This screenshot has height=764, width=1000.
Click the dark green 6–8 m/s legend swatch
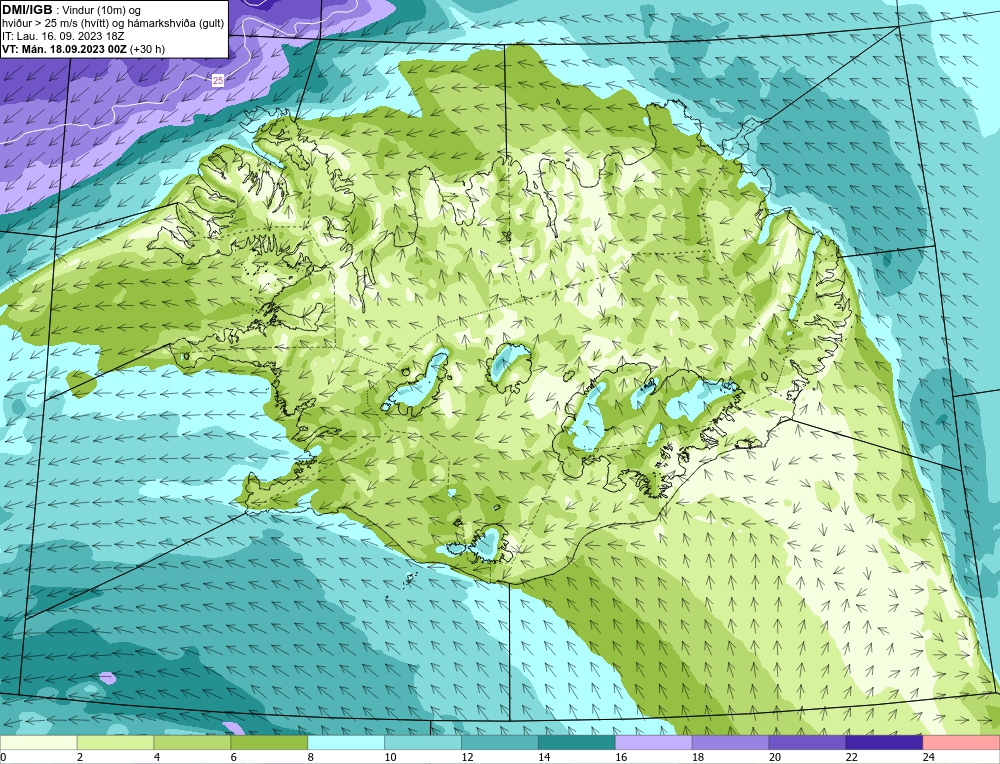click(x=269, y=742)
